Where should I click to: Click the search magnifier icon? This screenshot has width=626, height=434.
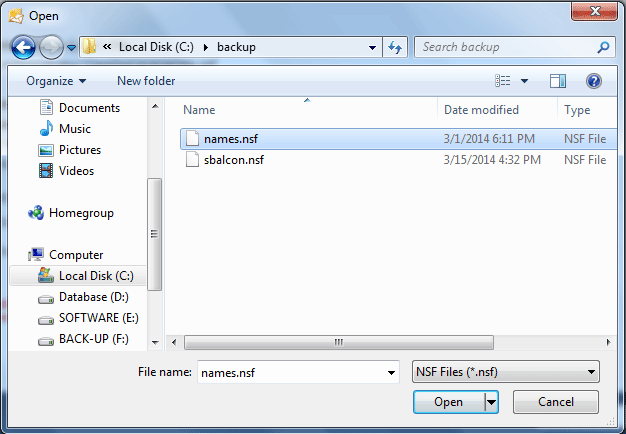(x=603, y=47)
